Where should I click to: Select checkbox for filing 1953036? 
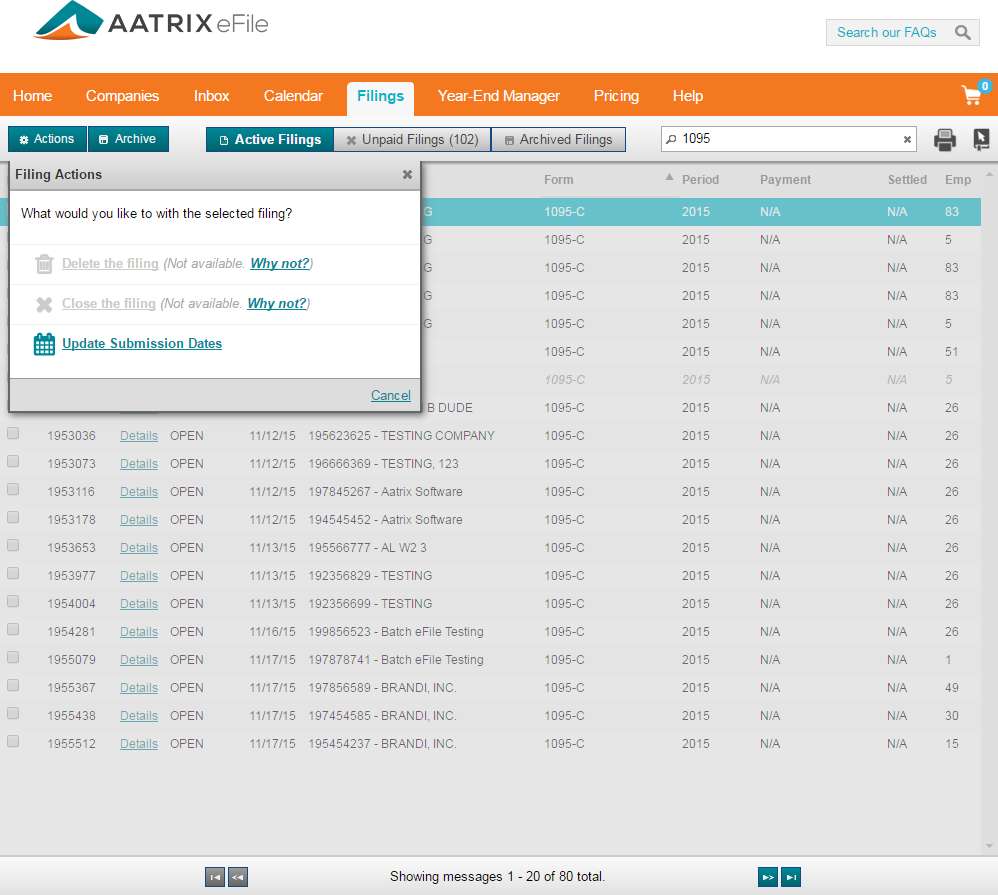click(x=13, y=434)
